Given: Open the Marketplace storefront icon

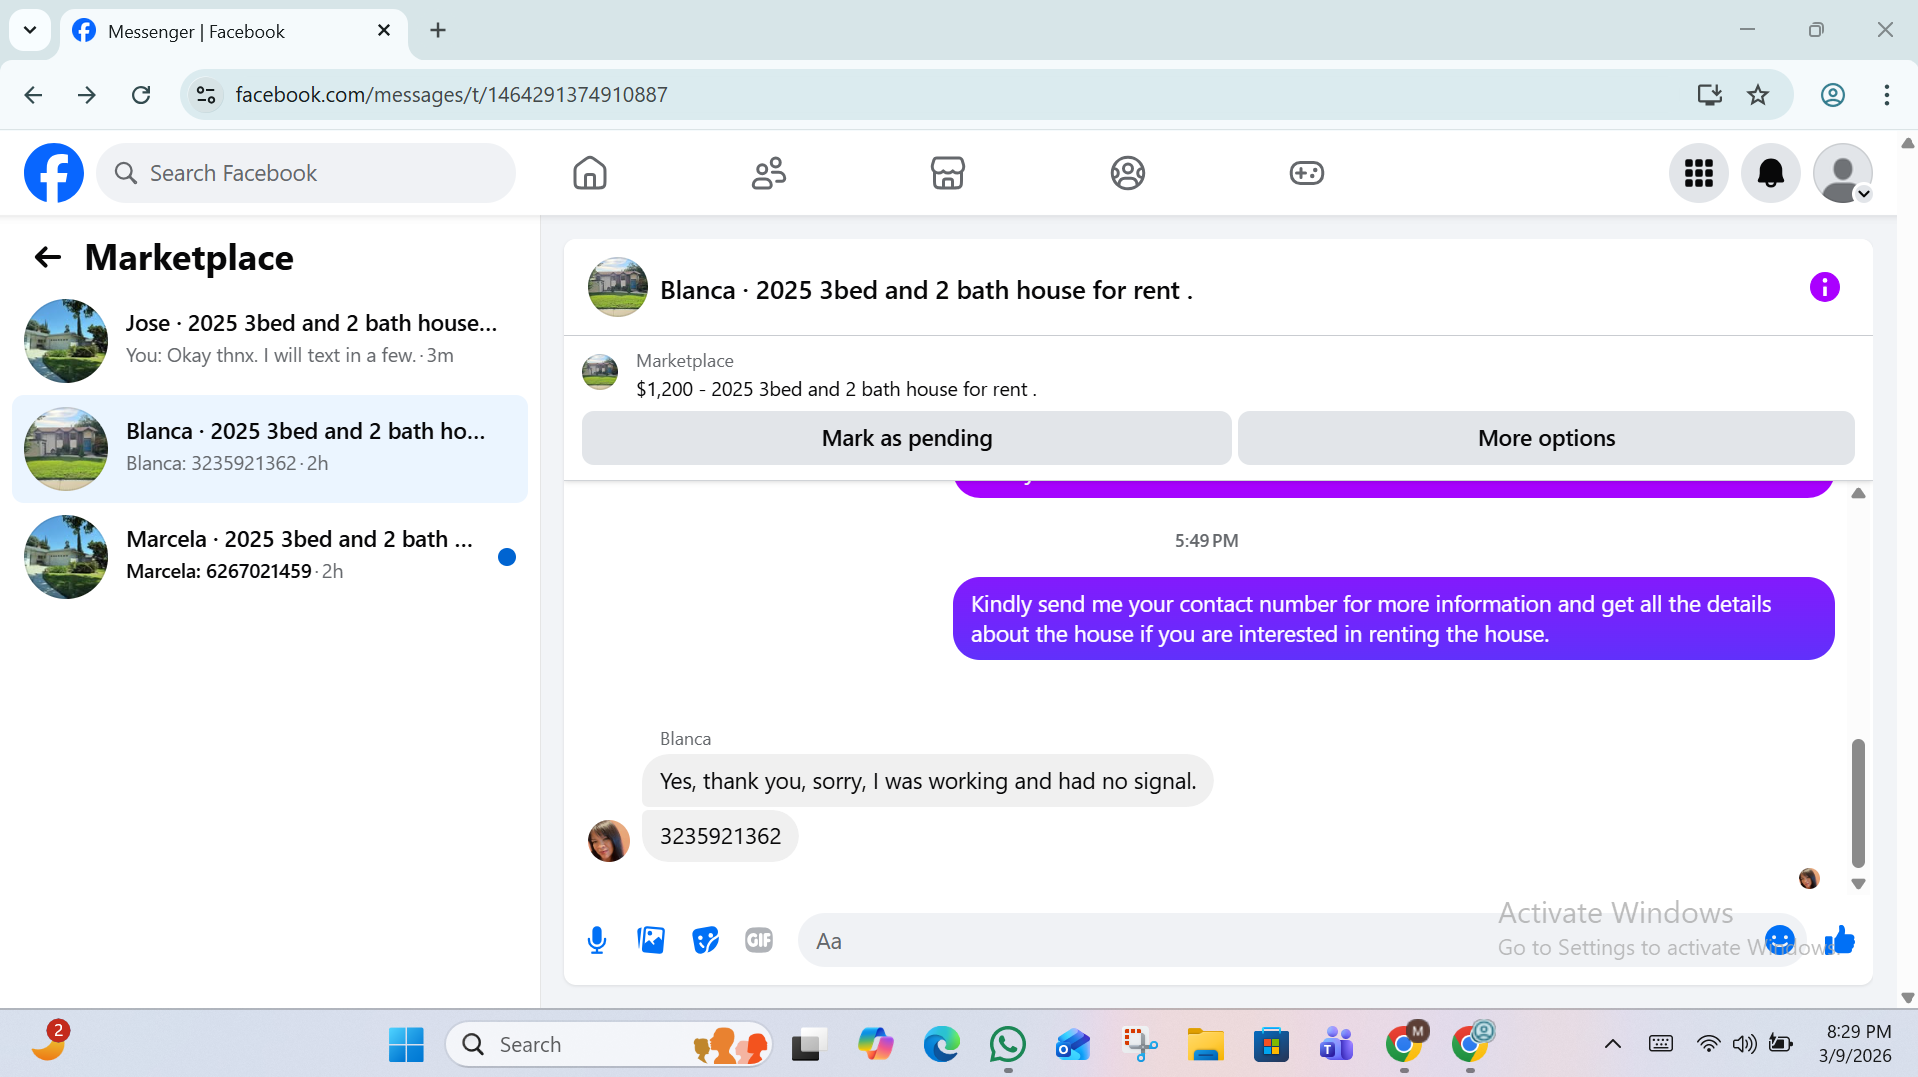Looking at the screenshot, I should [x=948, y=173].
